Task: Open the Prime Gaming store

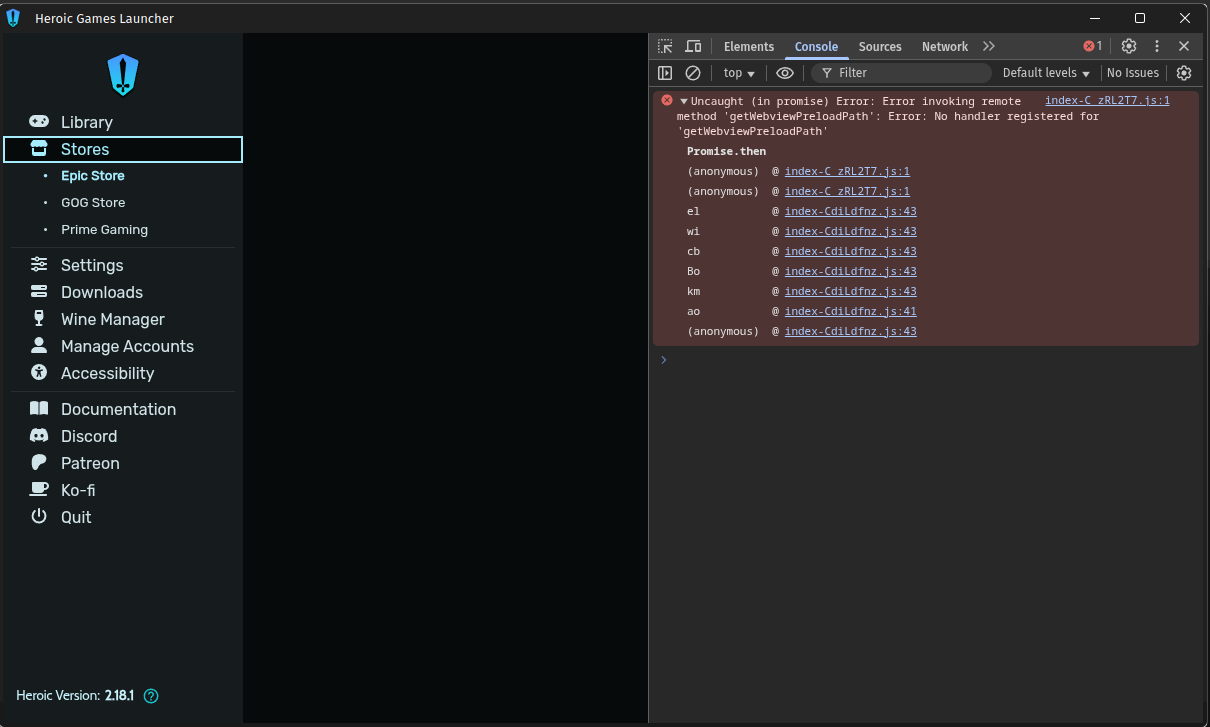Action: (104, 230)
